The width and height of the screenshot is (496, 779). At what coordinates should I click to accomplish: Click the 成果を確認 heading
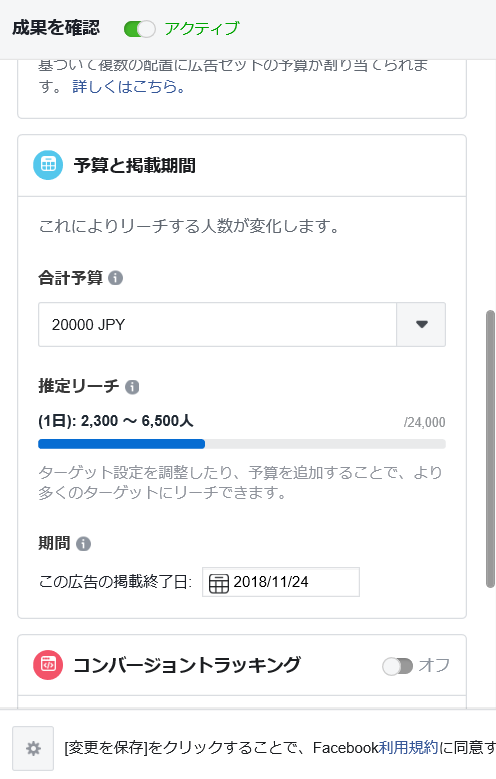(x=56, y=27)
